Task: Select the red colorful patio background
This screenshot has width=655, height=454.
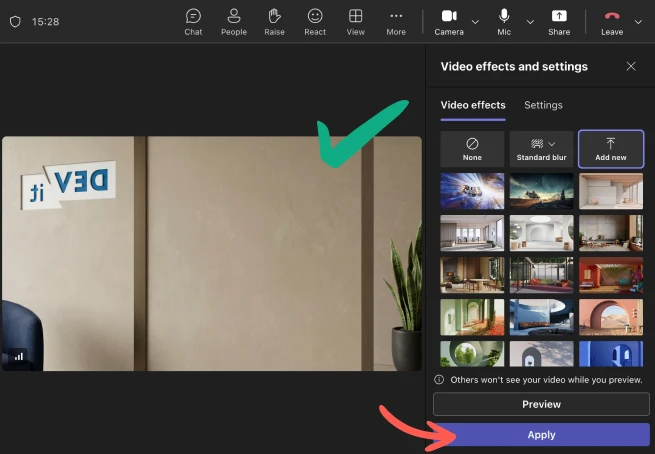Action: click(x=611, y=275)
